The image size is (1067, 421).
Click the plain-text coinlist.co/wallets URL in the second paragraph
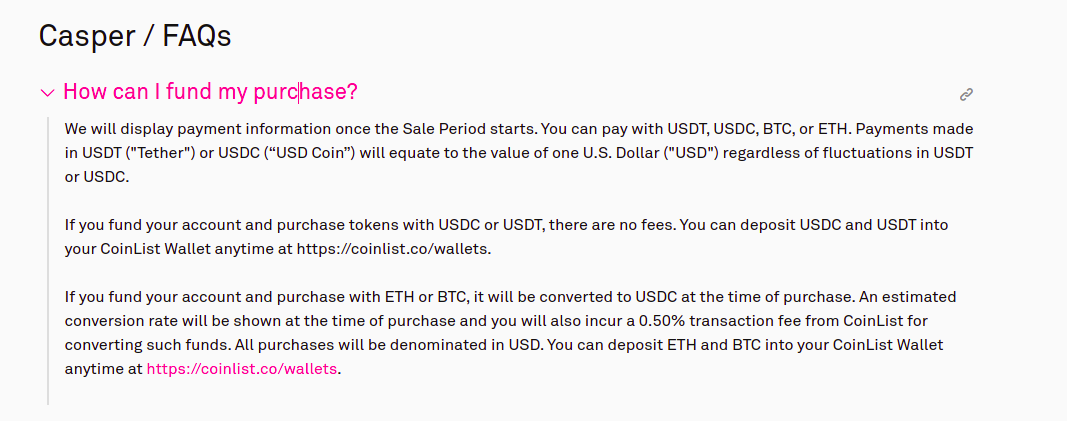392,248
